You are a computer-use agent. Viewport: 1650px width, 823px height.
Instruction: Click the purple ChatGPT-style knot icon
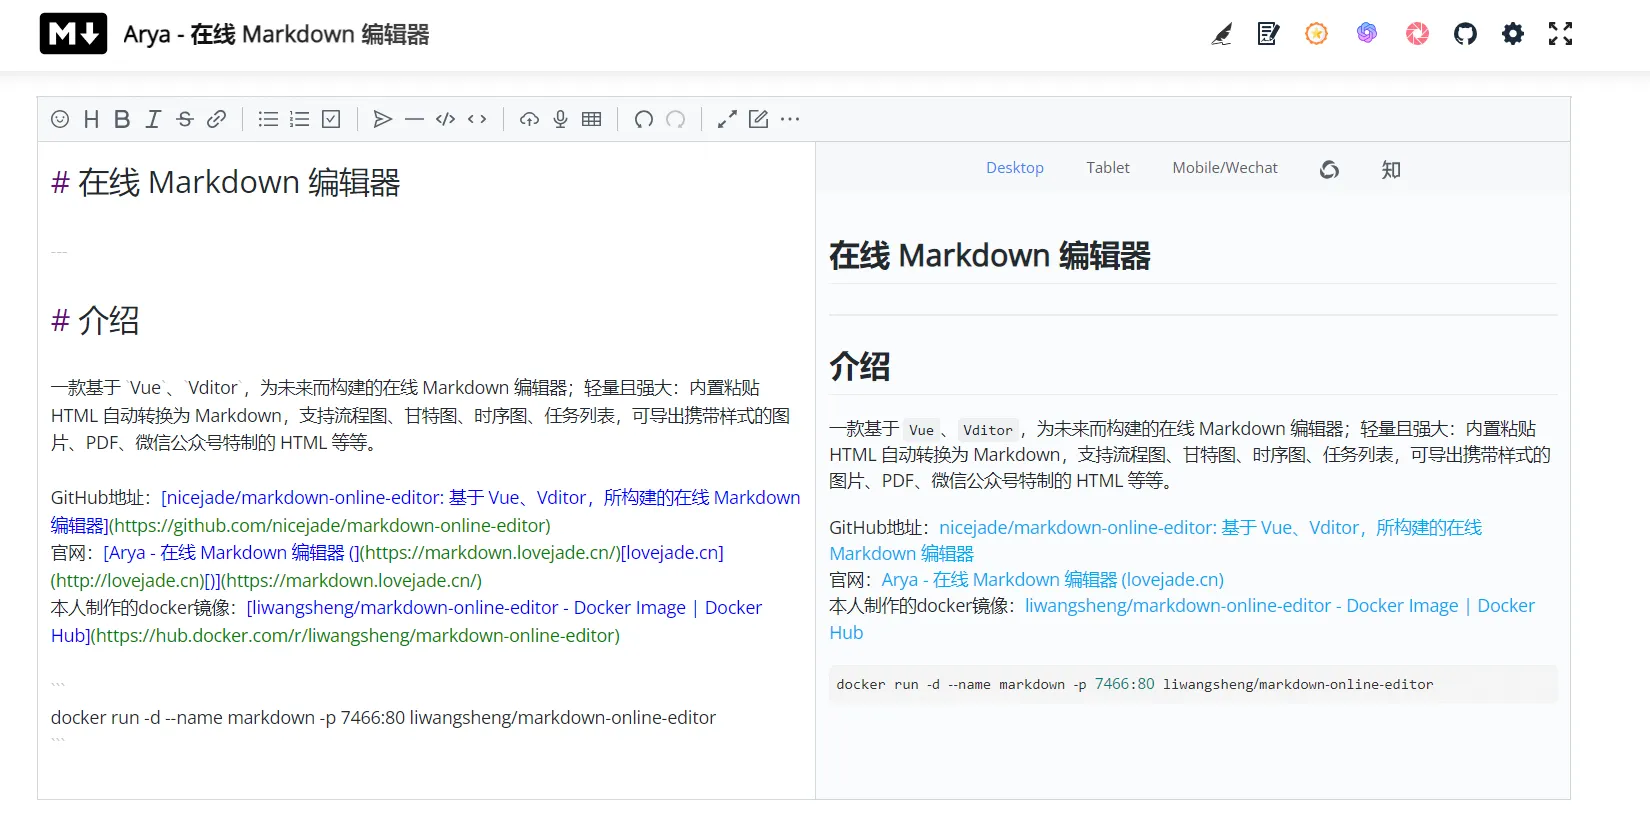point(1367,34)
